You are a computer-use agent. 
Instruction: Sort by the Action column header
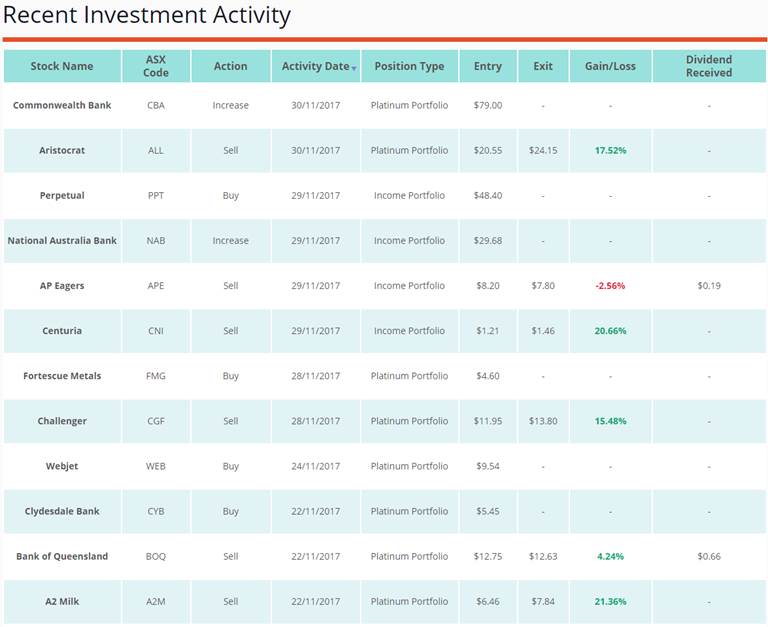tap(231, 66)
